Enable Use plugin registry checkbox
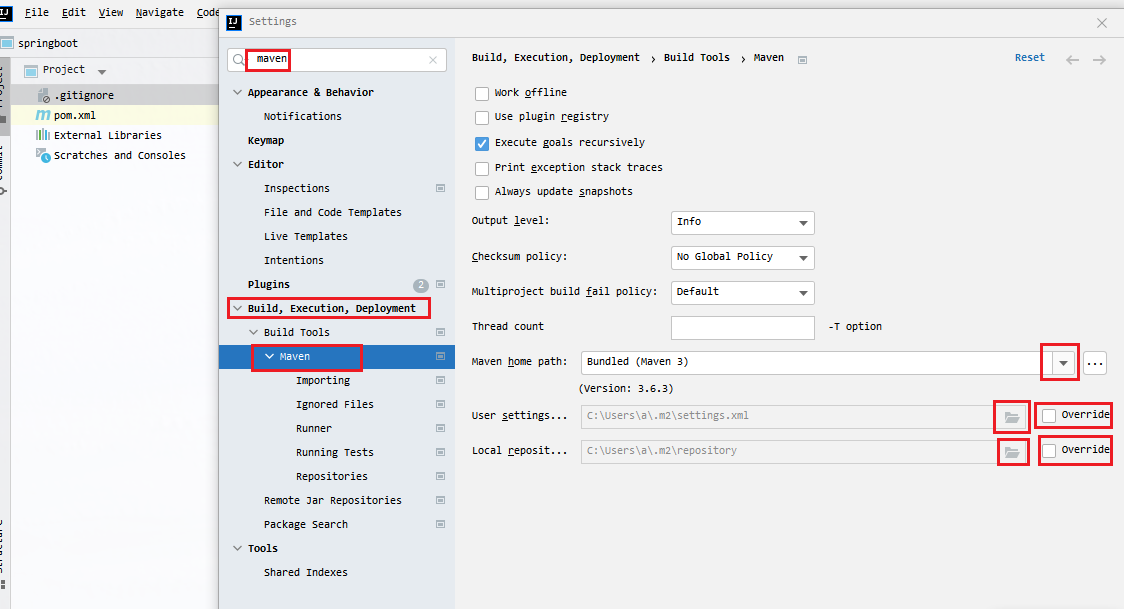 (482, 118)
